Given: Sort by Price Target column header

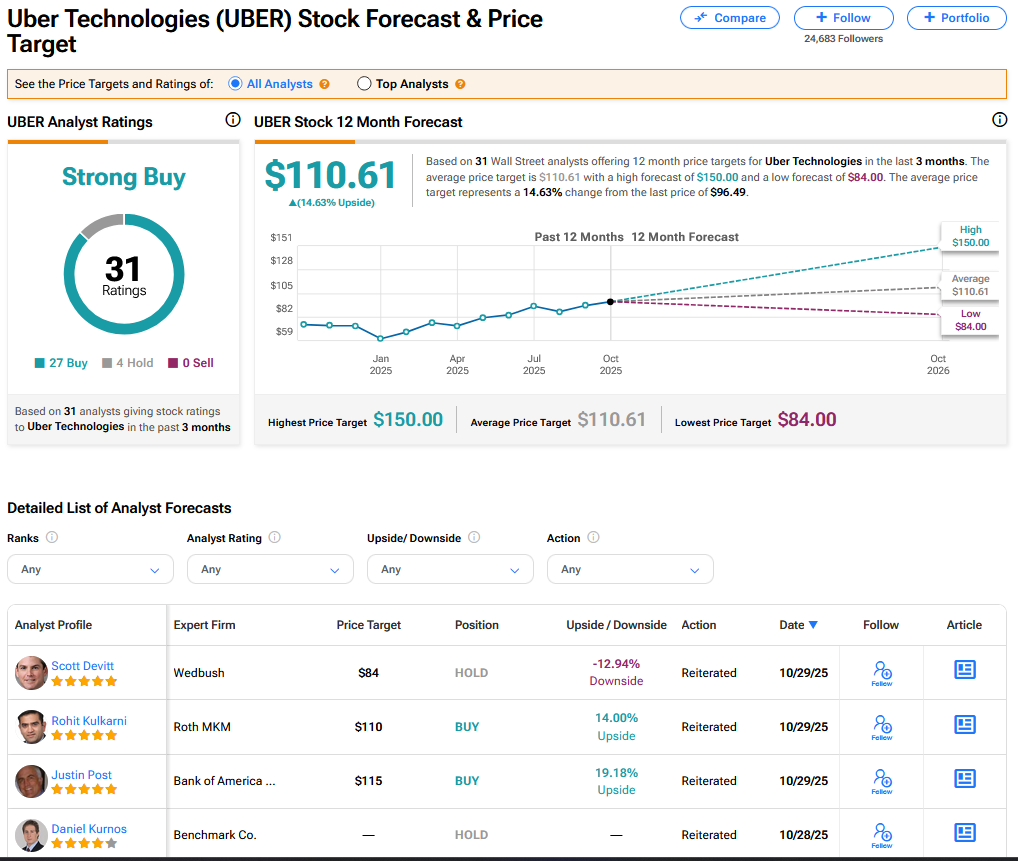Looking at the screenshot, I should [x=368, y=625].
